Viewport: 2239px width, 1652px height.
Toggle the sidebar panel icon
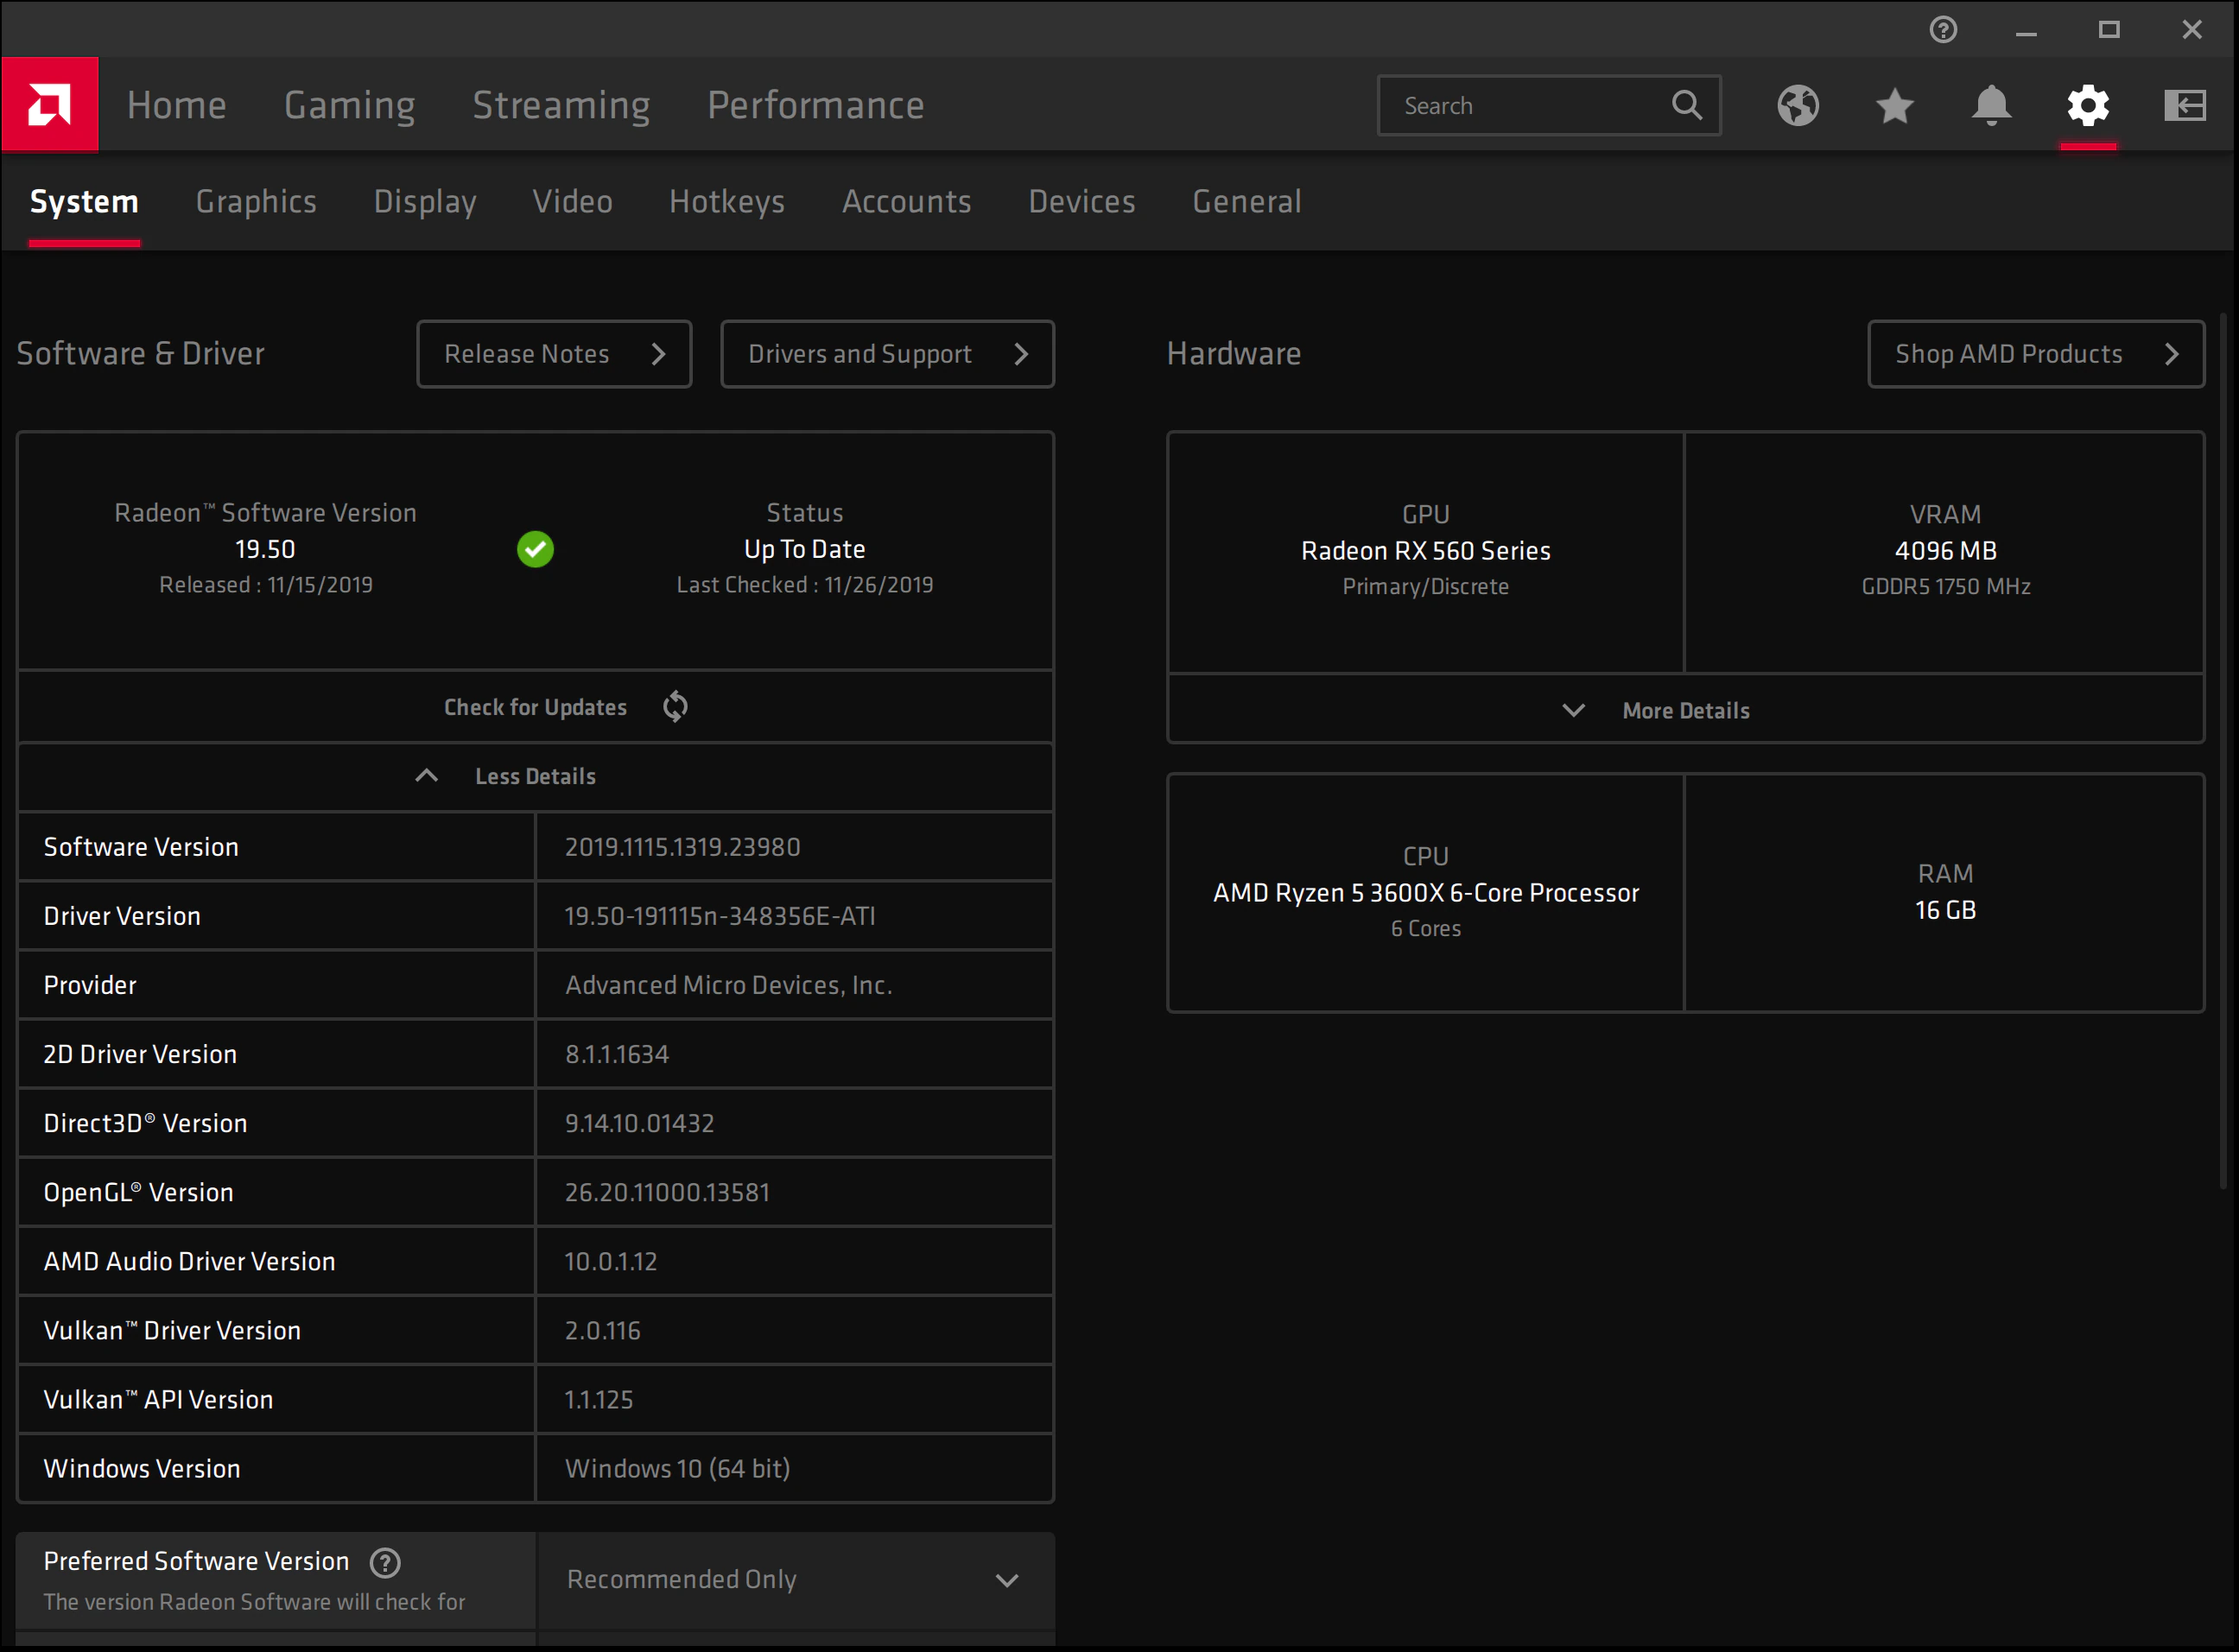2185,105
